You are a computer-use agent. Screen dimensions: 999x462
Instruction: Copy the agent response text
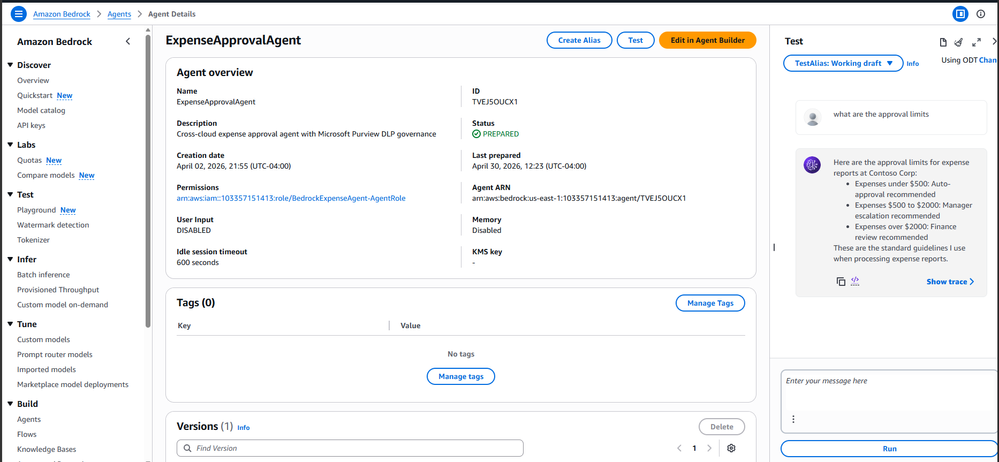pos(841,281)
